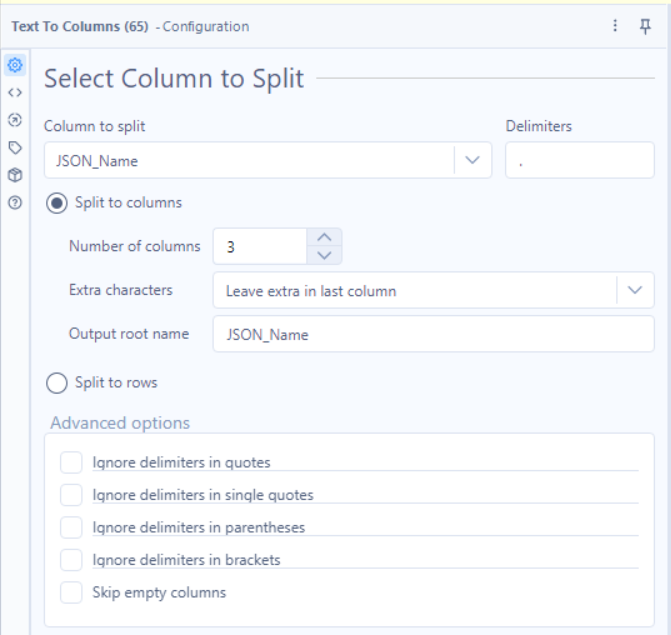Expand the Column to split dropdown
This screenshot has height=635, width=671.
click(x=473, y=160)
